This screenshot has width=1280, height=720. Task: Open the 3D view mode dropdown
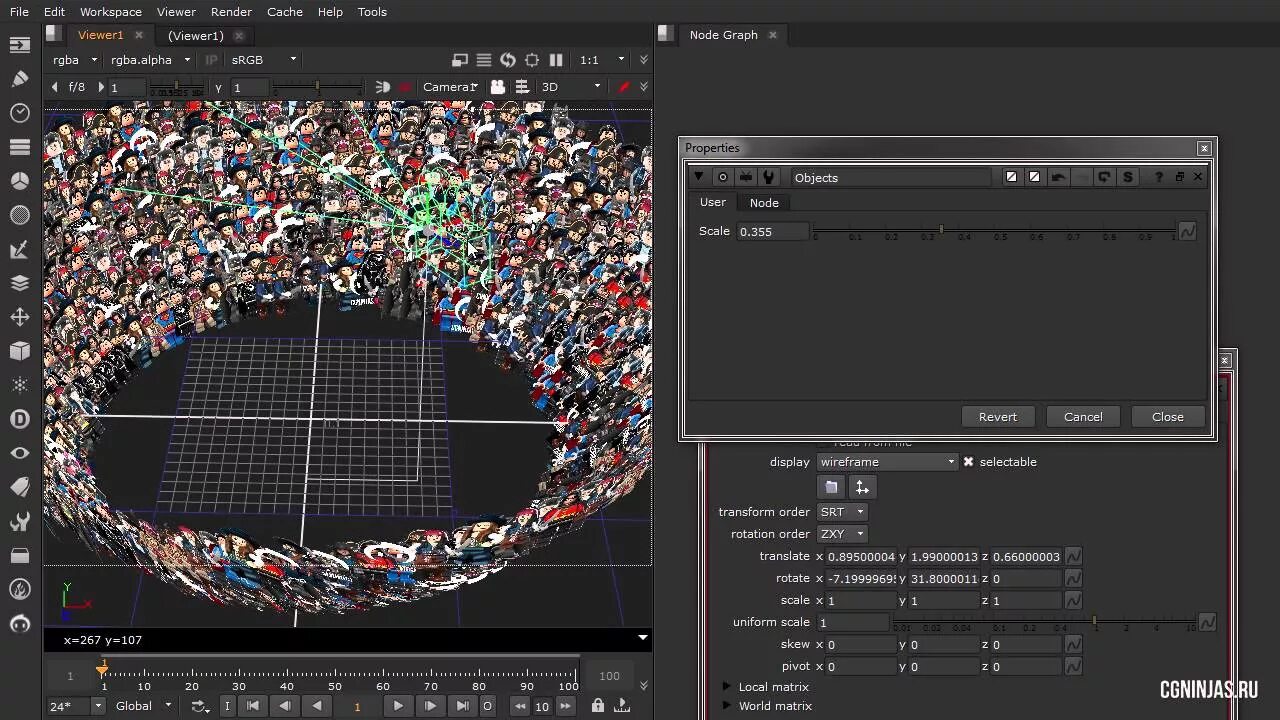pyautogui.click(x=571, y=87)
